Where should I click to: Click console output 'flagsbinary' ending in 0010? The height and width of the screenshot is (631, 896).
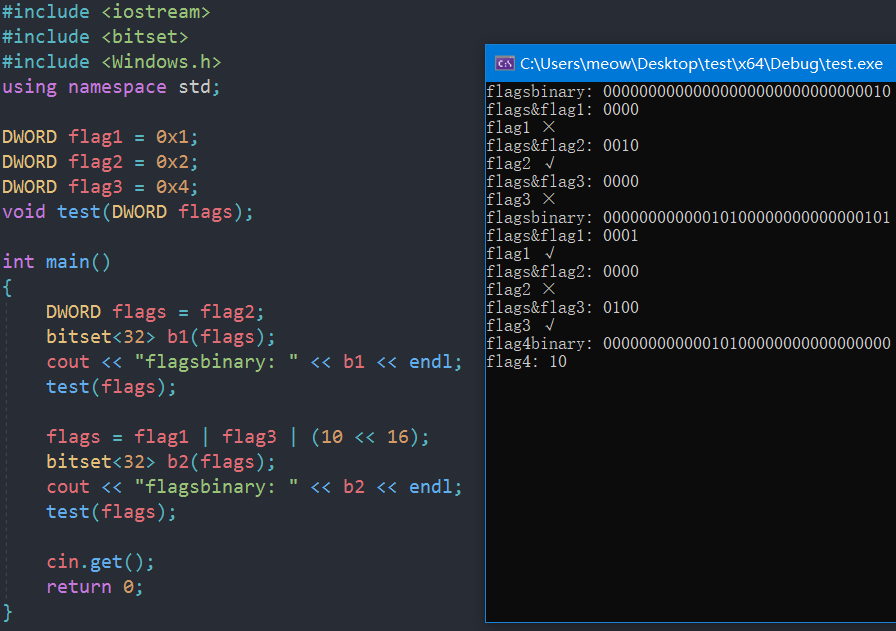pos(689,91)
